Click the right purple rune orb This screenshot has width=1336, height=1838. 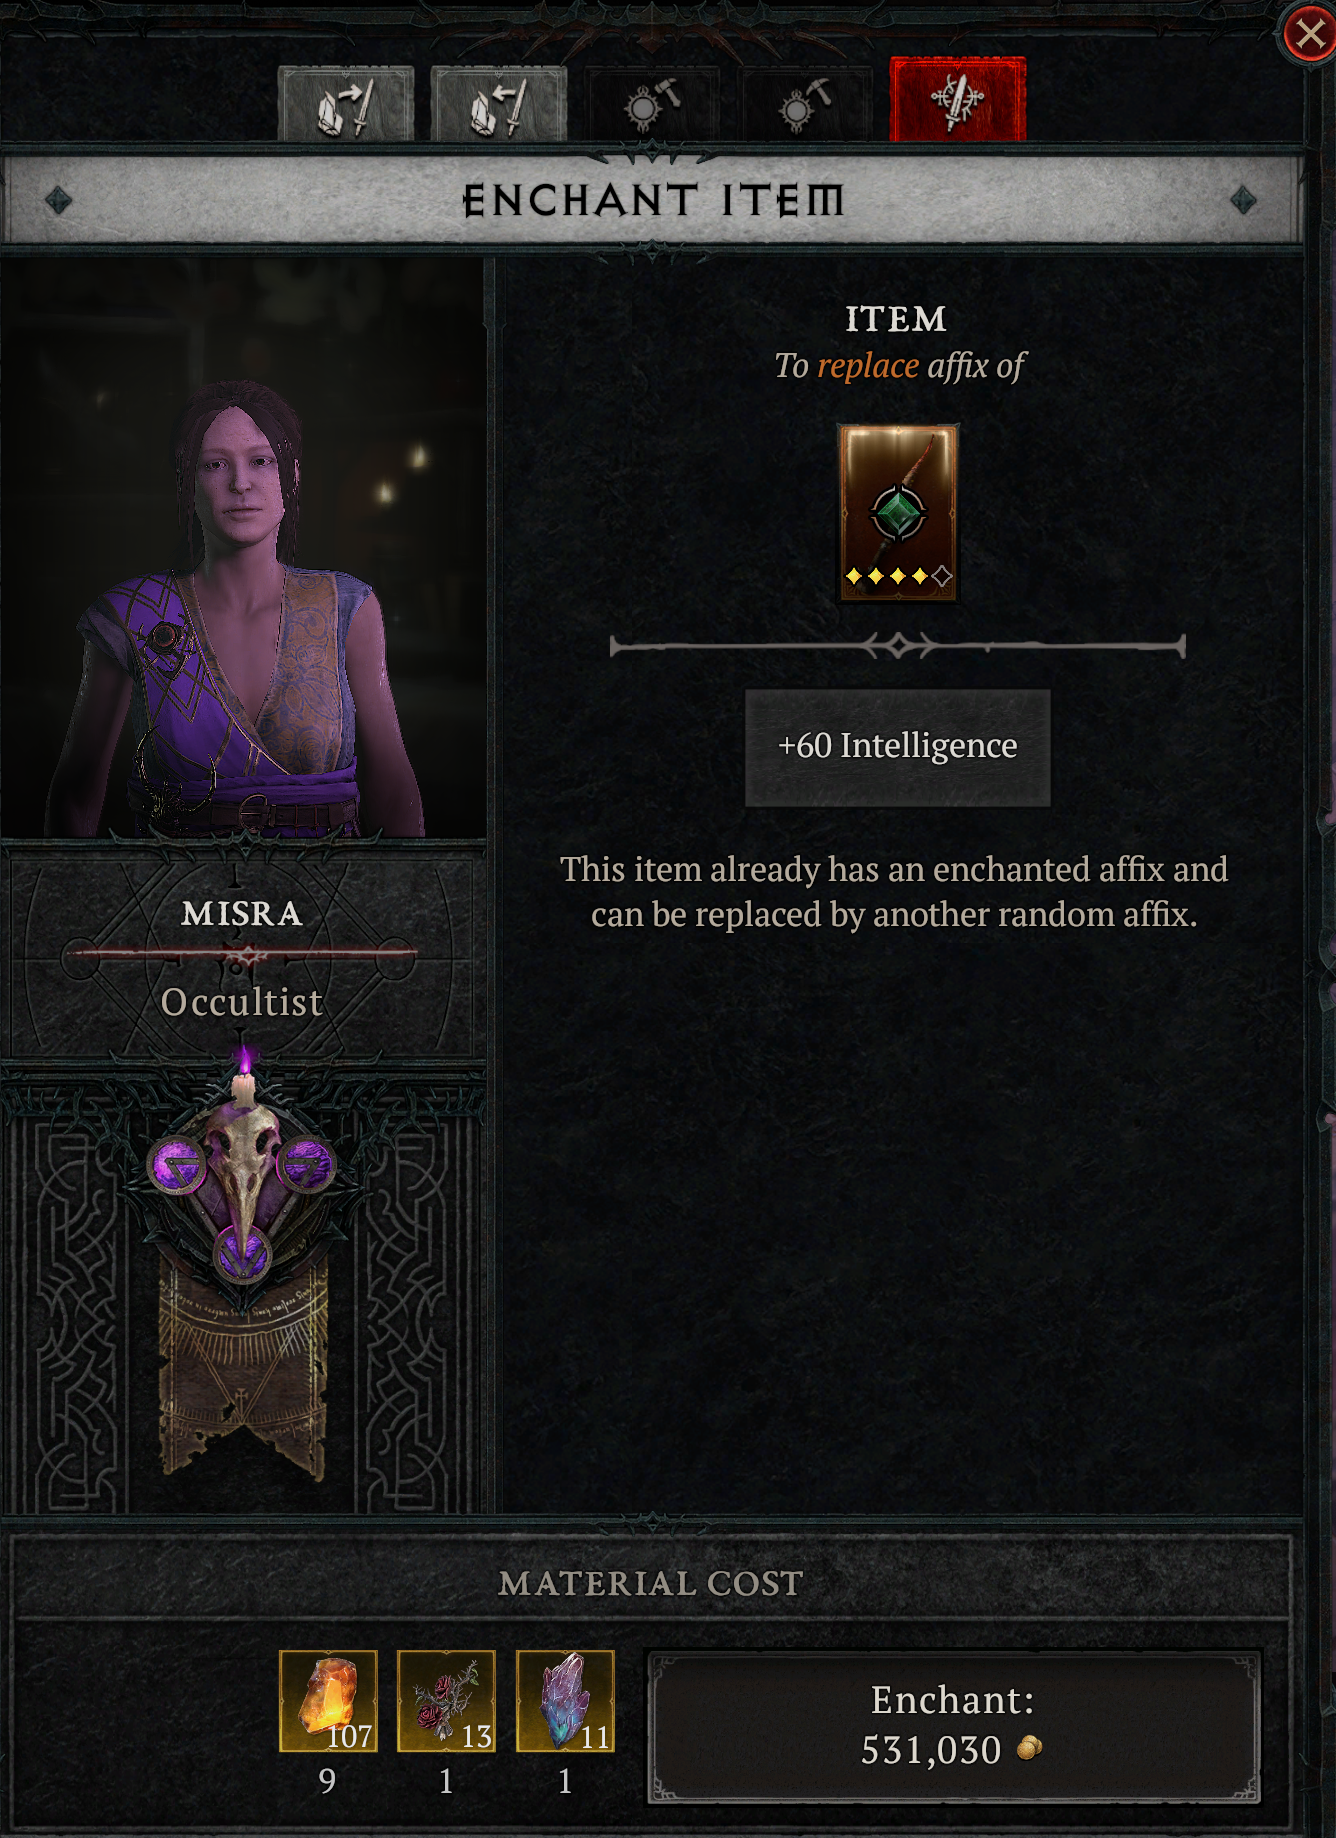click(x=305, y=1164)
